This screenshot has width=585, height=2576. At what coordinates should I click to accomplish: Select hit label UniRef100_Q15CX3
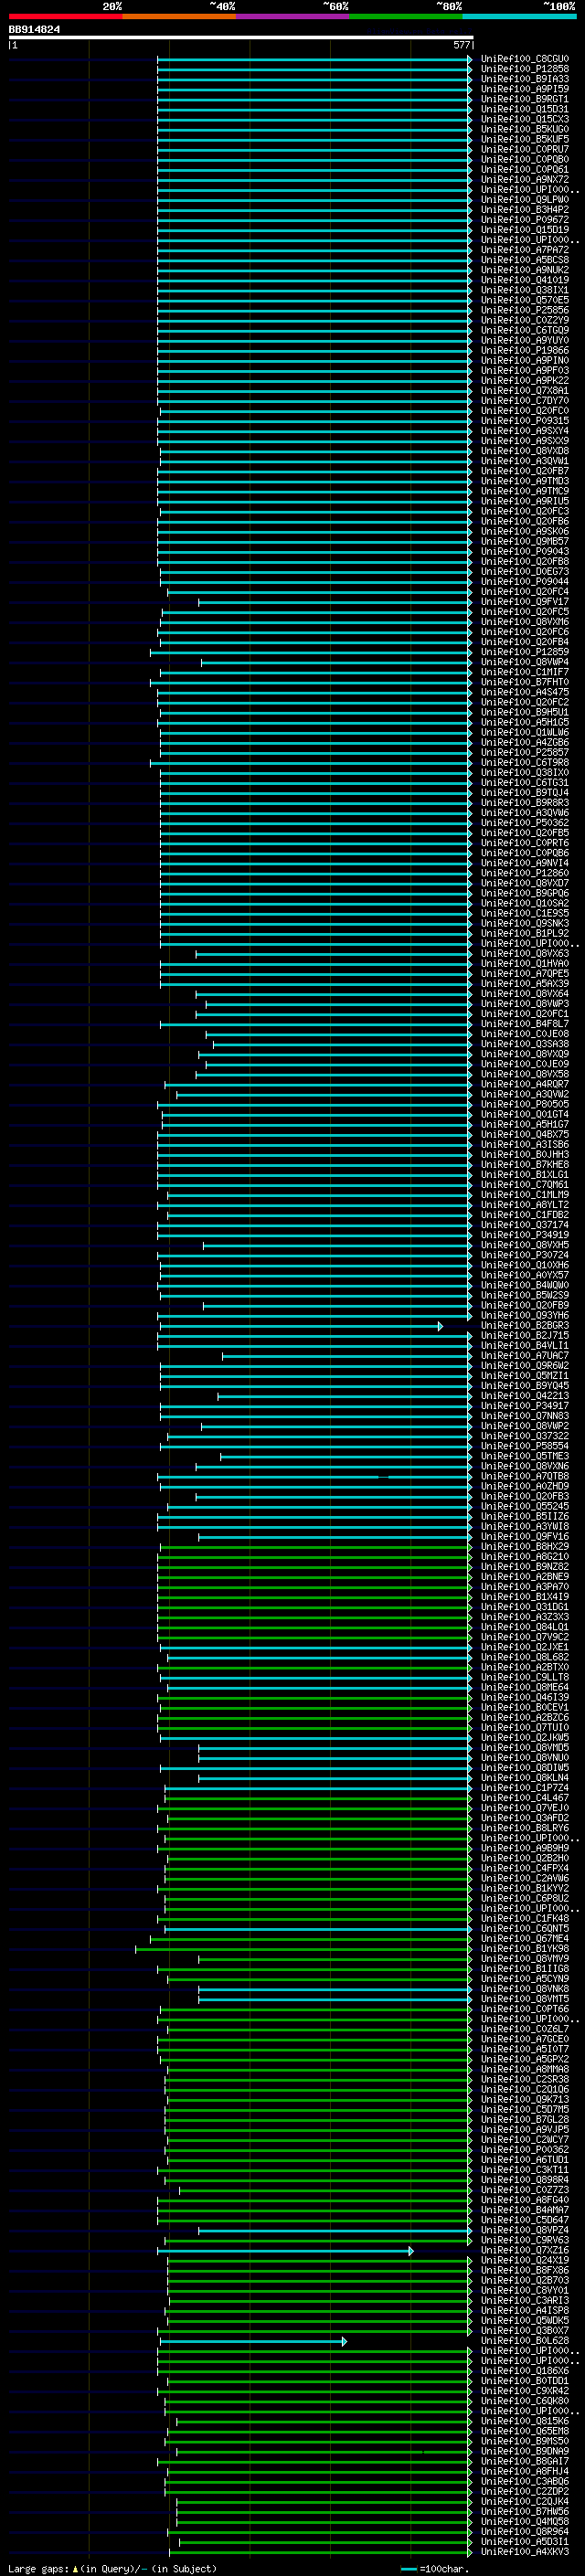tap(524, 119)
